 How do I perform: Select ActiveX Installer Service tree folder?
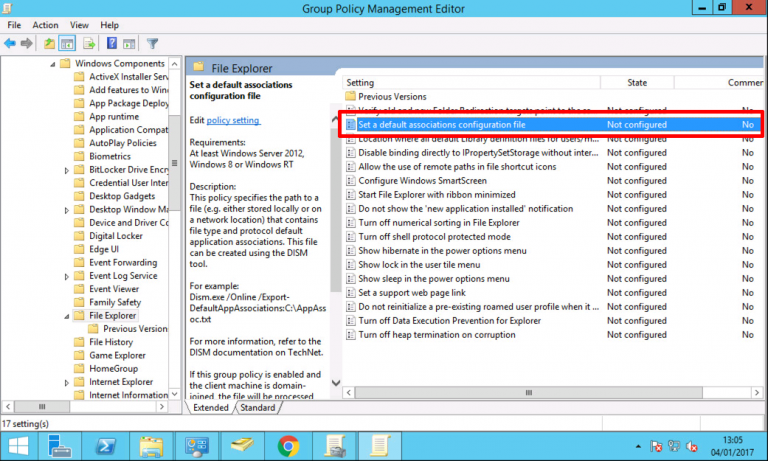[x=121, y=76]
